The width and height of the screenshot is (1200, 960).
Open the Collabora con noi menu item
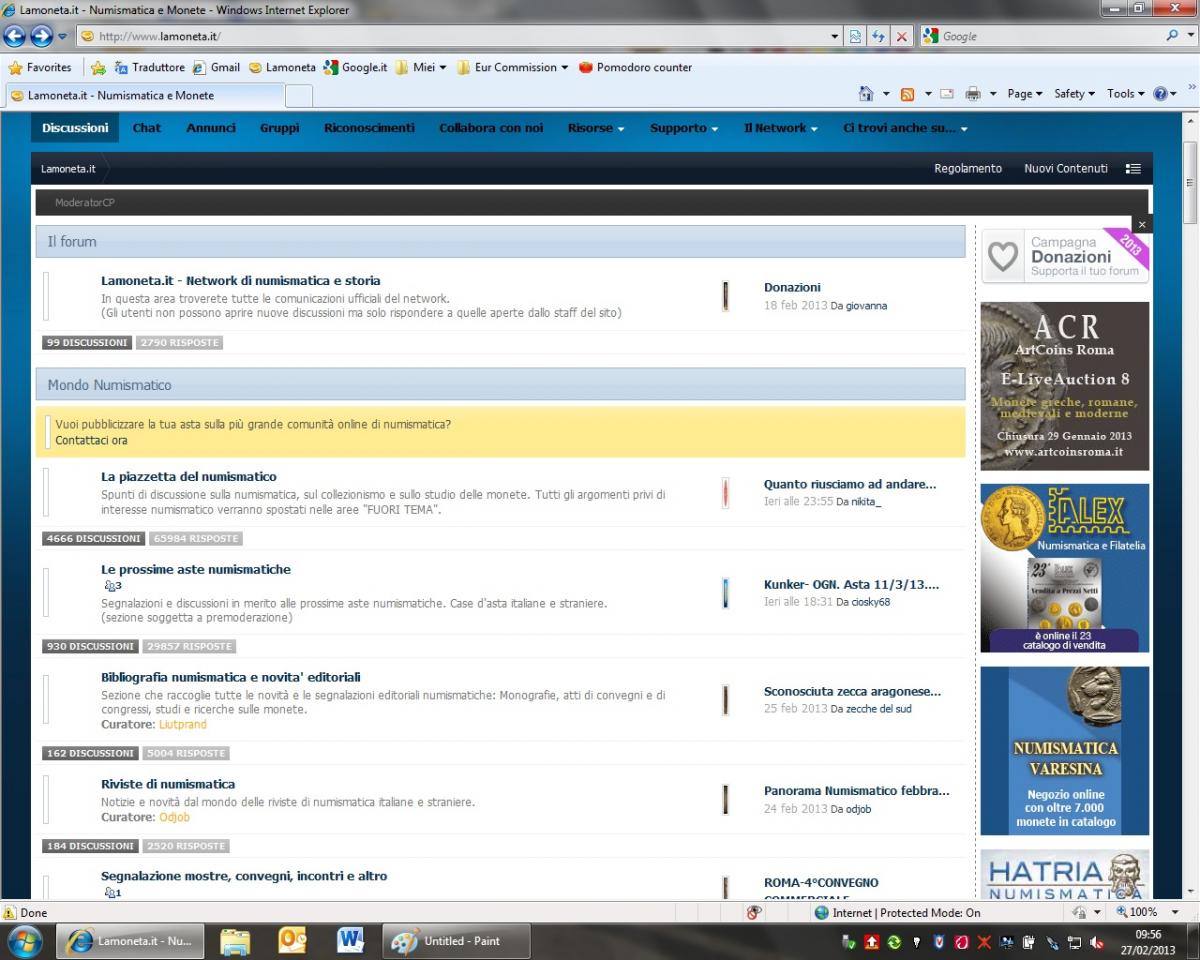(x=491, y=128)
